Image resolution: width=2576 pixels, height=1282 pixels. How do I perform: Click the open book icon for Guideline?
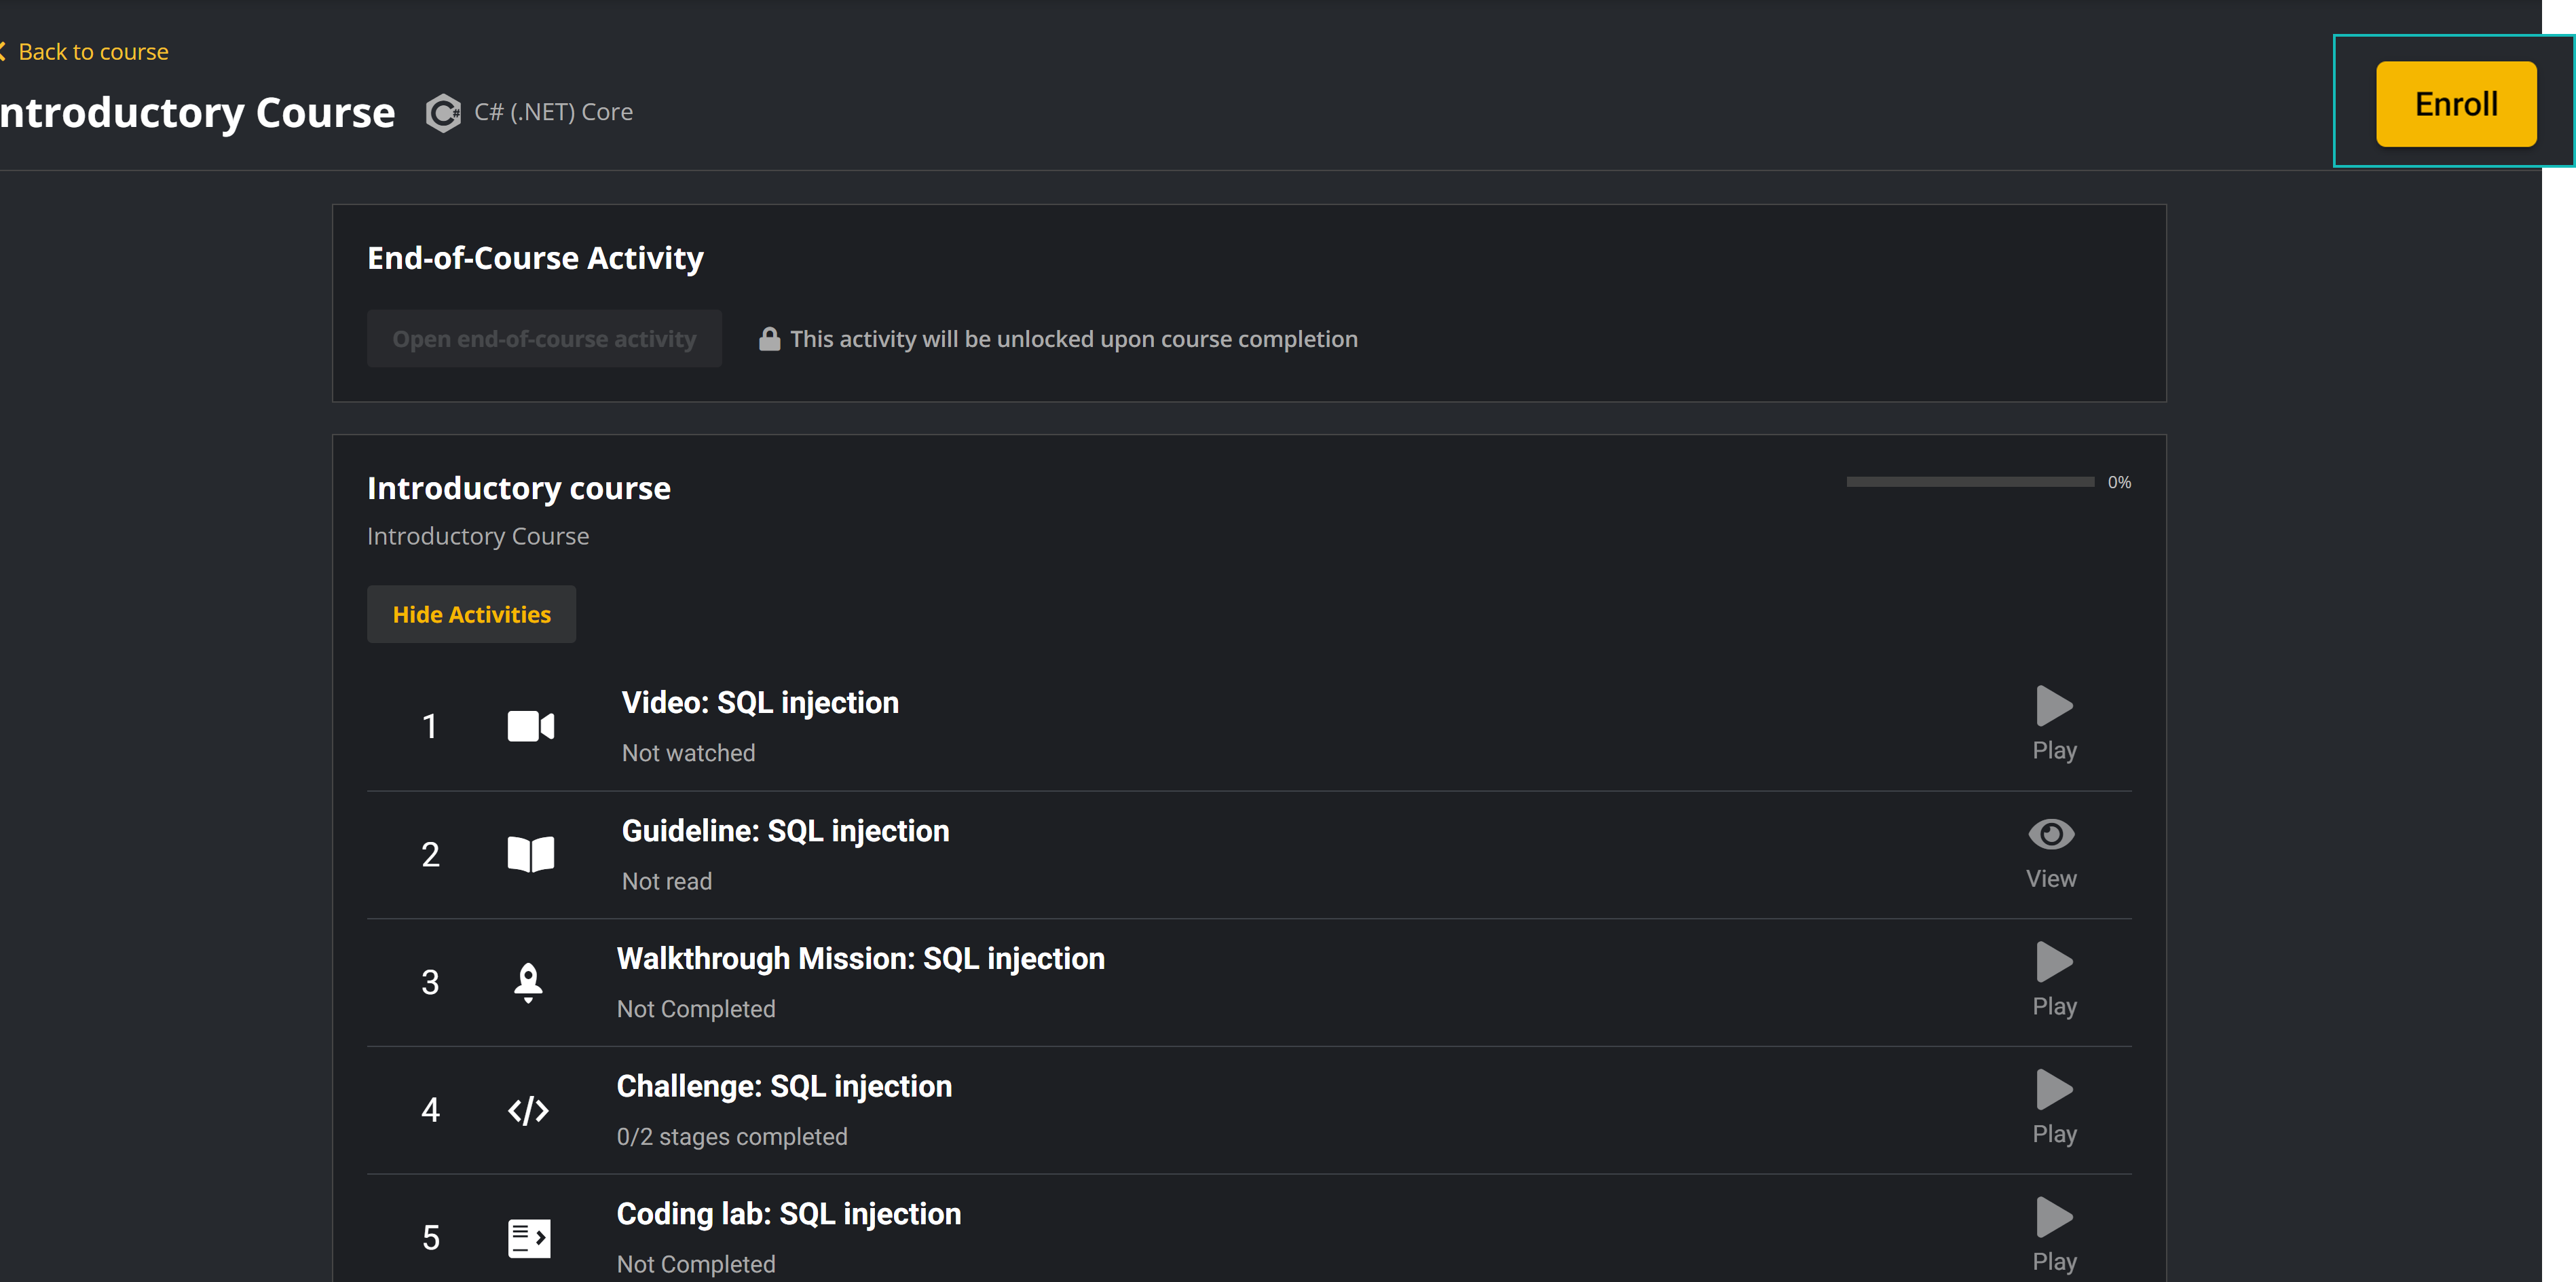tap(530, 854)
